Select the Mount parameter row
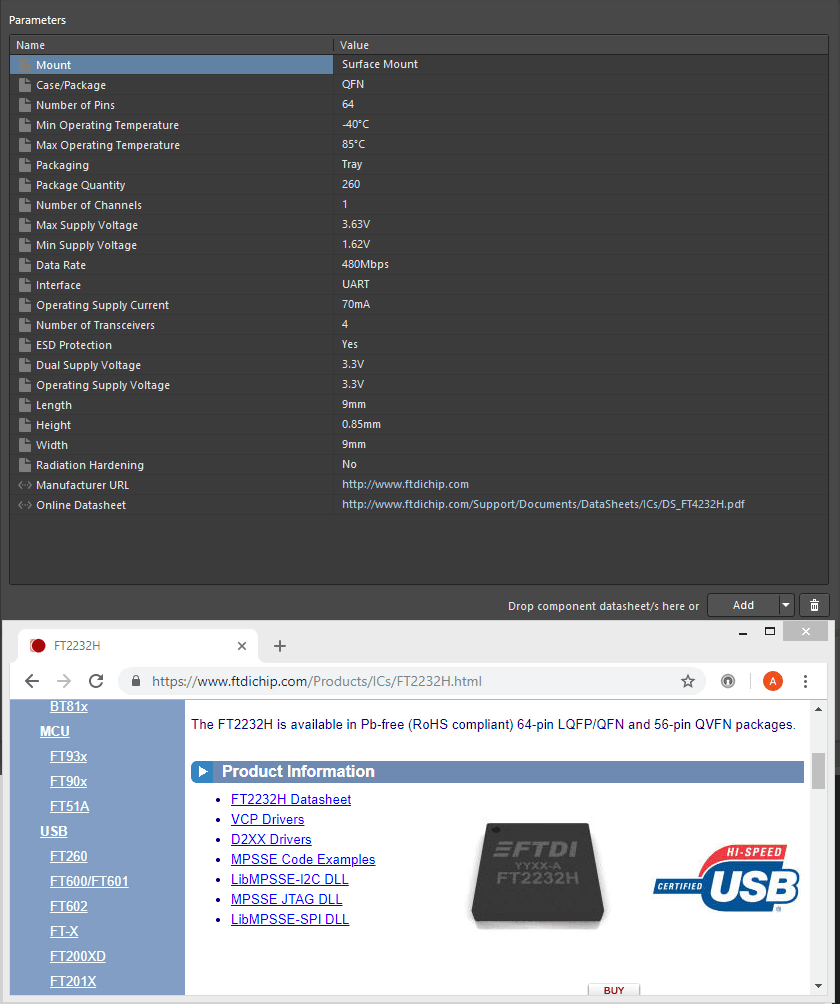The image size is (840, 1004). pyautogui.click(x=419, y=65)
